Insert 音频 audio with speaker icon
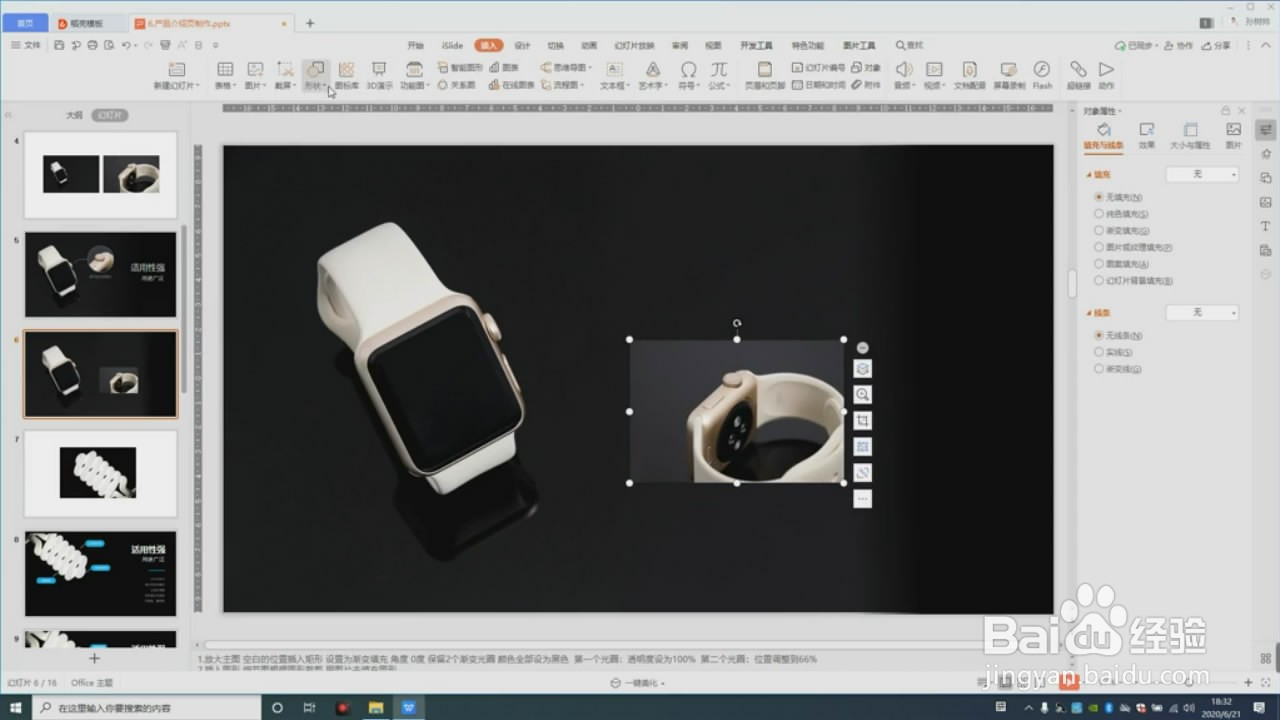This screenshot has width=1280, height=720. click(904, 75)
